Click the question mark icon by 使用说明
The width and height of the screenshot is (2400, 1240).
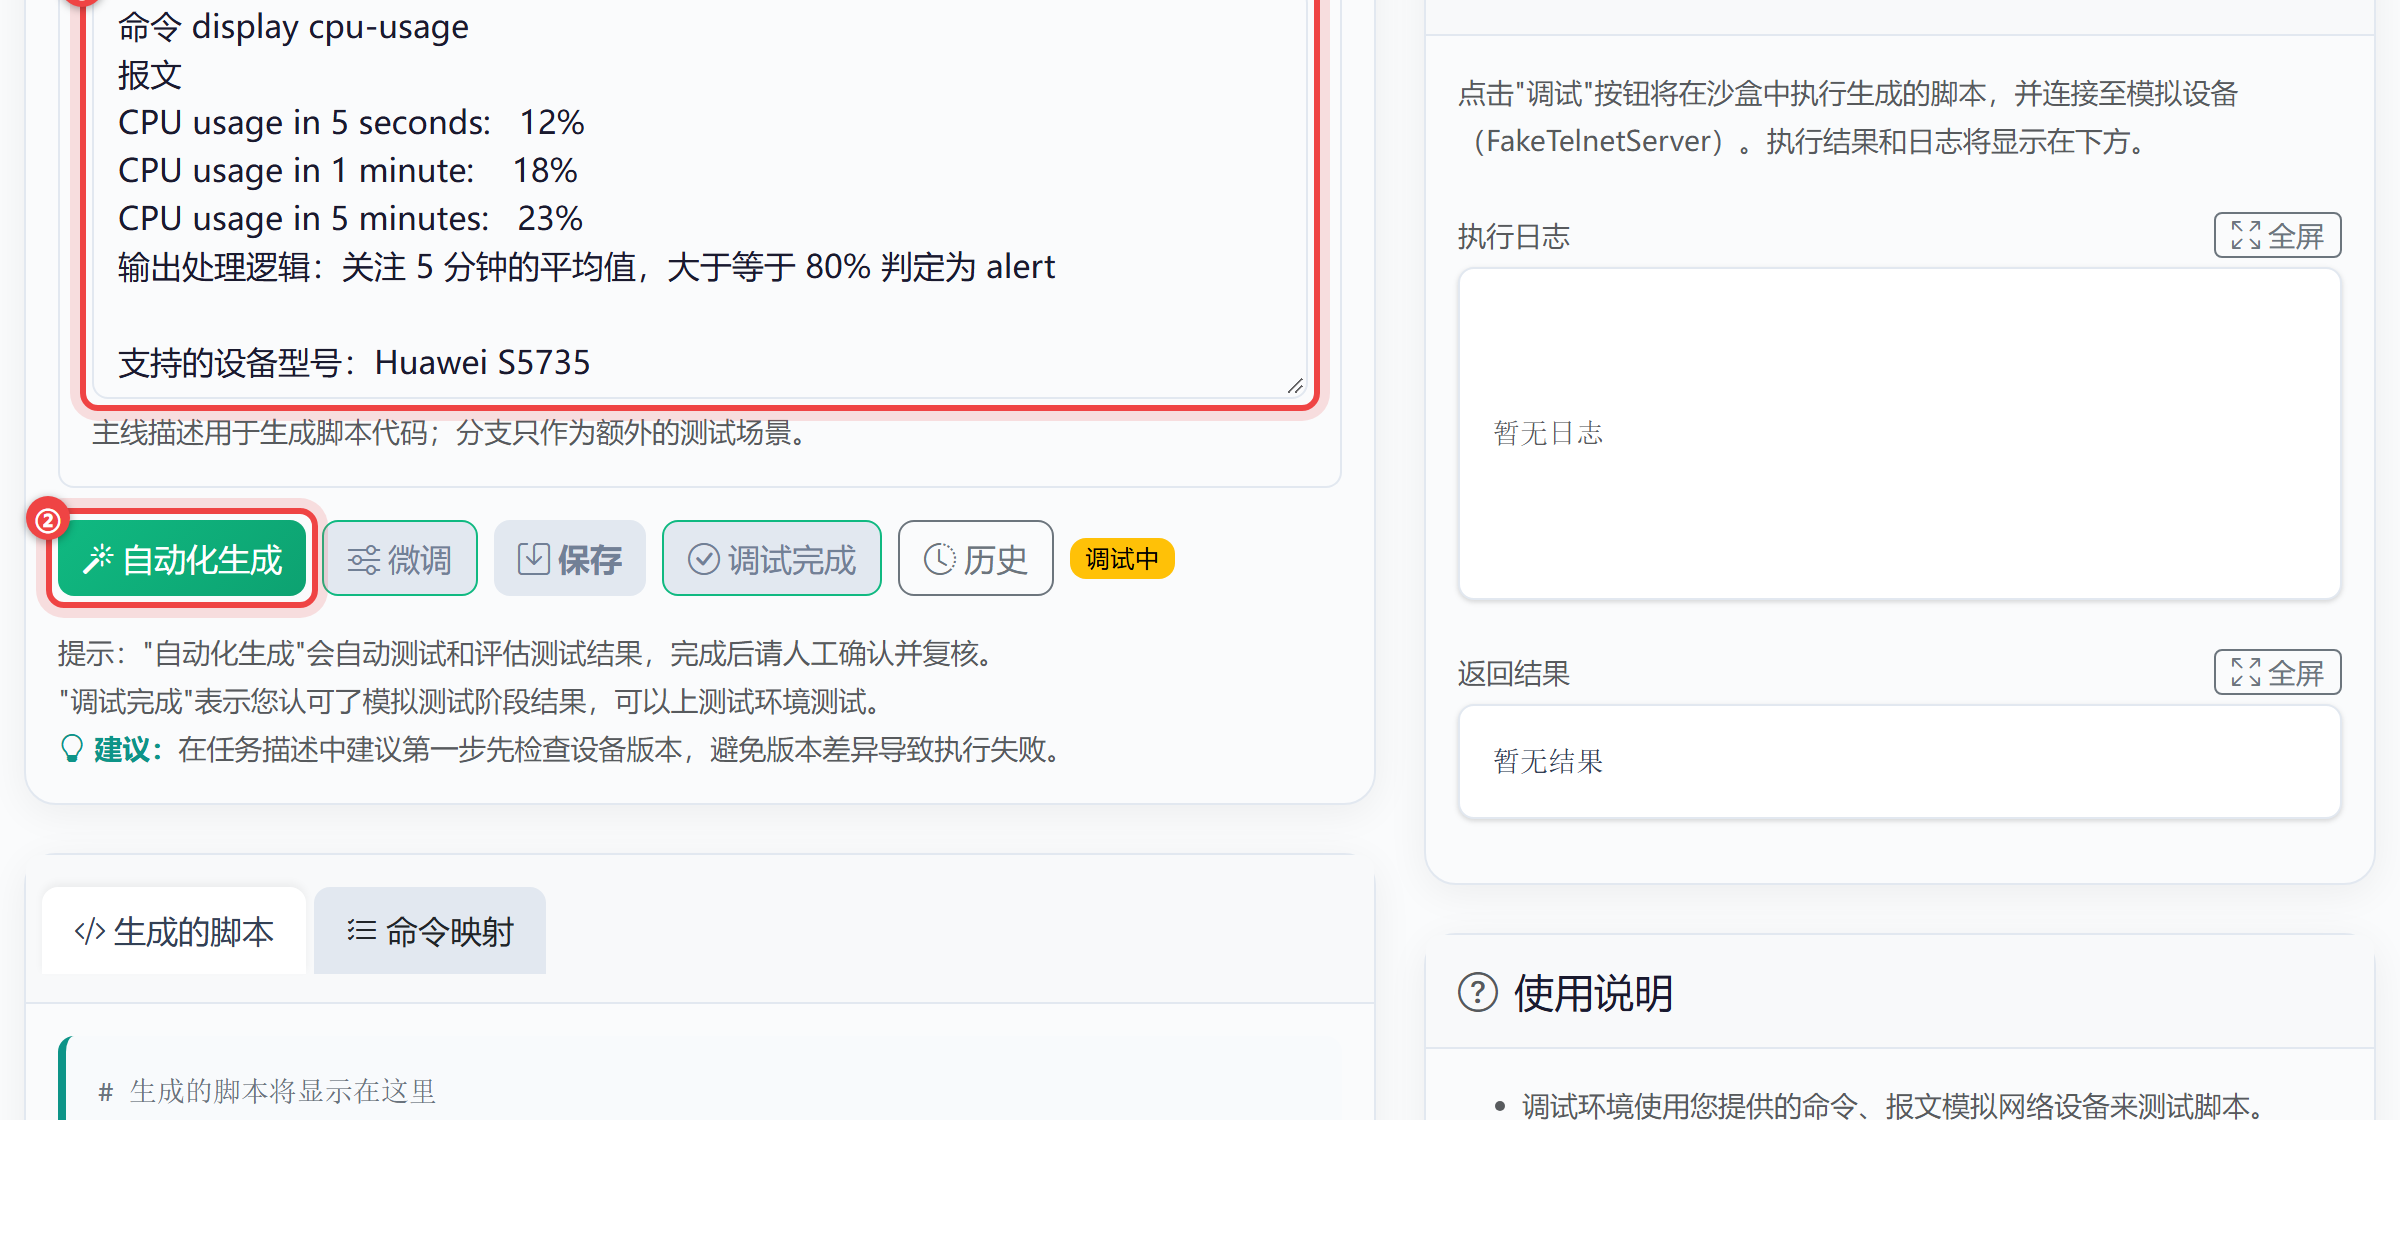tap(1478, 993)
